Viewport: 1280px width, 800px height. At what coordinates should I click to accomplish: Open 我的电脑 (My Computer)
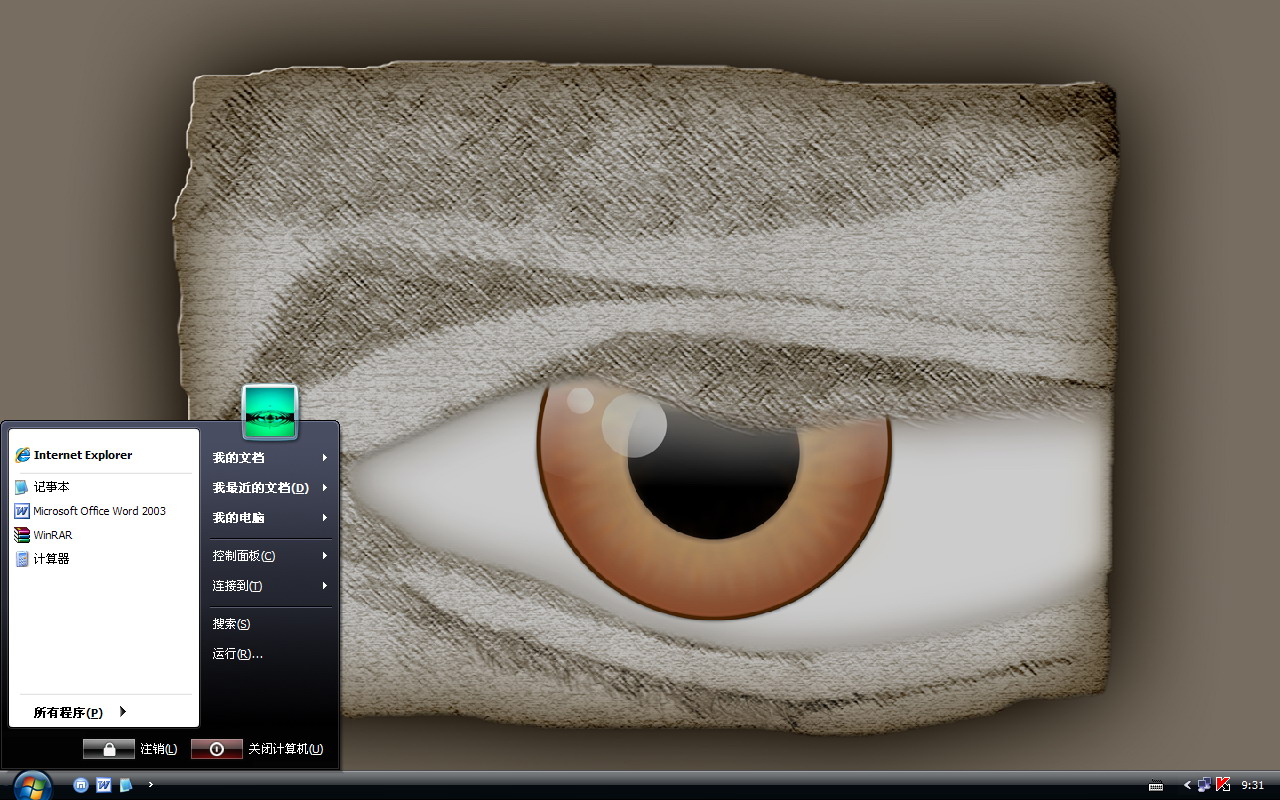270,517
